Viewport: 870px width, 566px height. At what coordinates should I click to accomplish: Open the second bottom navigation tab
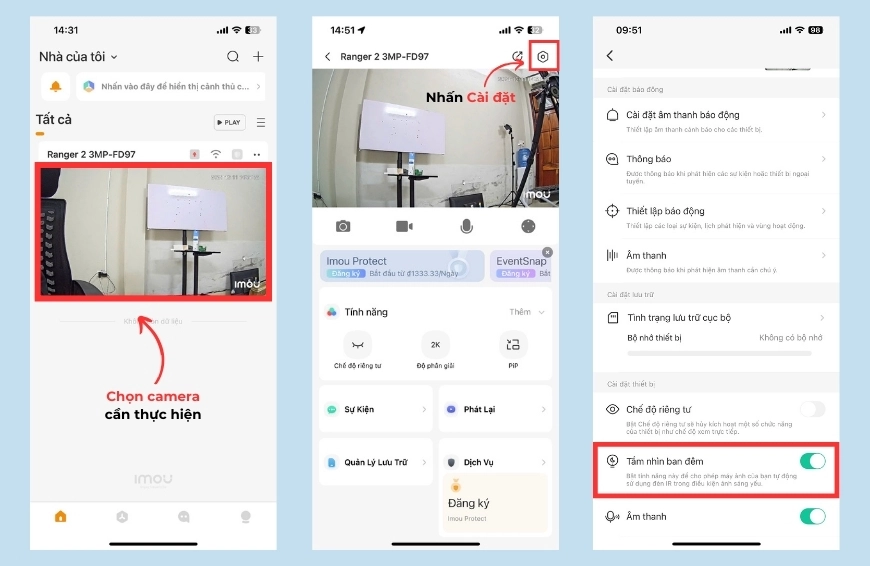(x=122, y=517)
